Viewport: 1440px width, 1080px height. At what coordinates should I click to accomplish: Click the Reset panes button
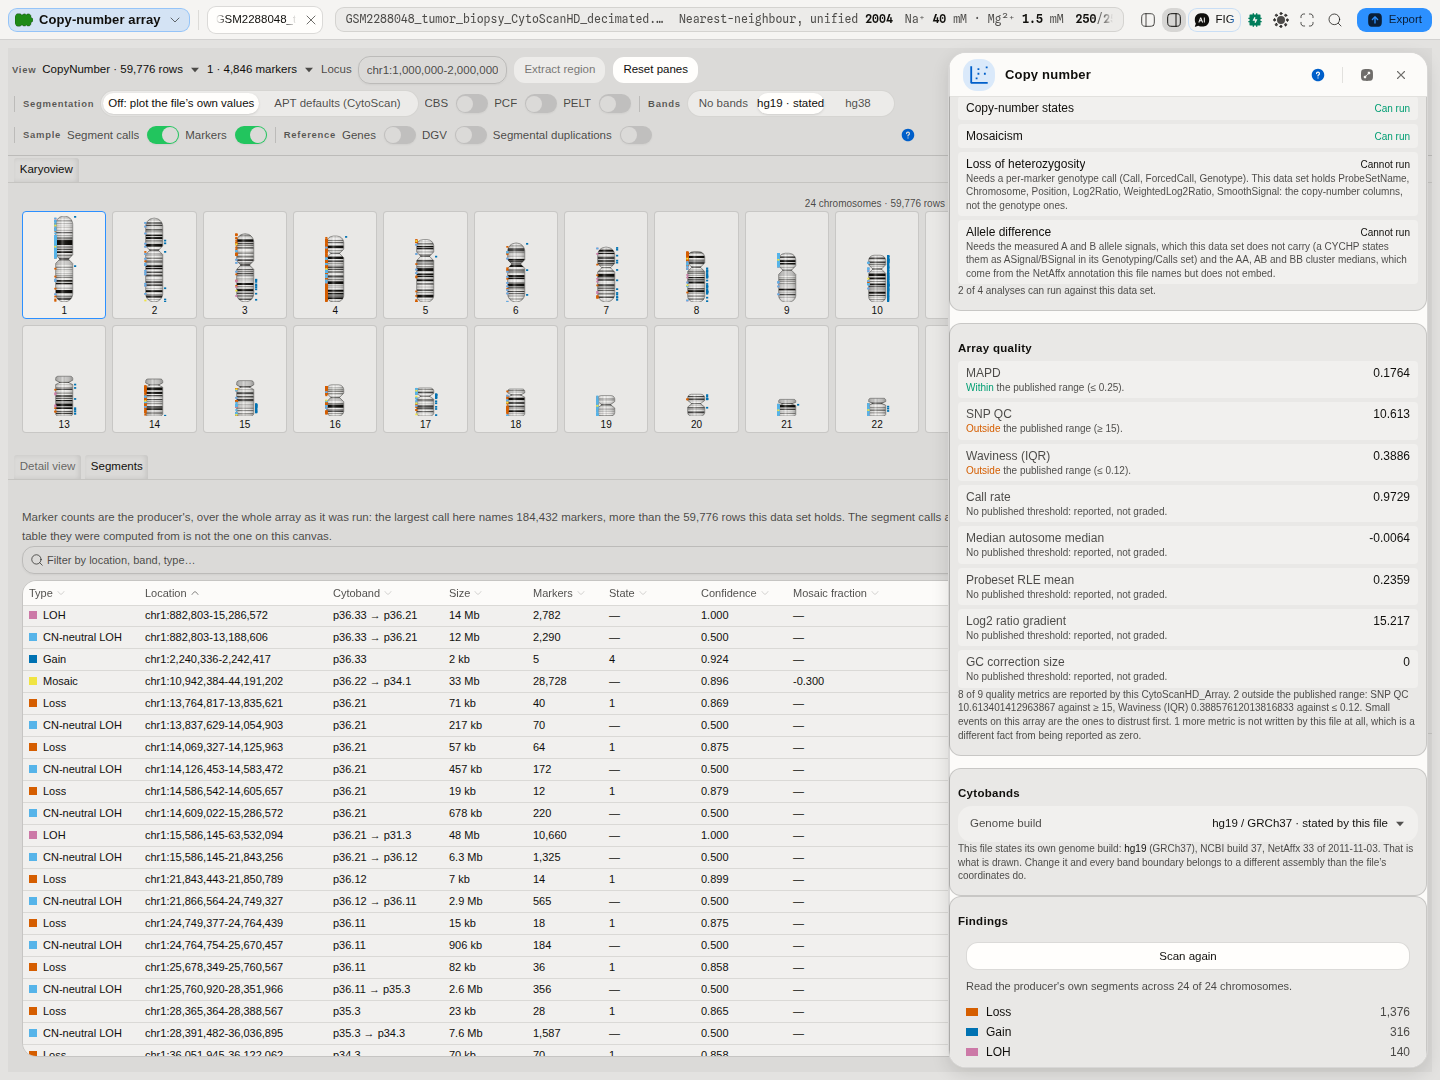[655, 70]
